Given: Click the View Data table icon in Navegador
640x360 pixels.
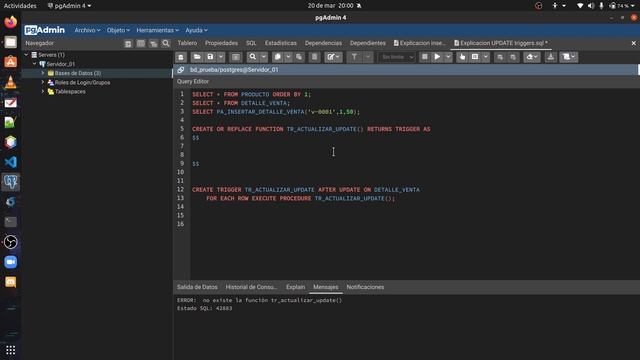Looking at the screenshot, I should click(x=141, y=43).
